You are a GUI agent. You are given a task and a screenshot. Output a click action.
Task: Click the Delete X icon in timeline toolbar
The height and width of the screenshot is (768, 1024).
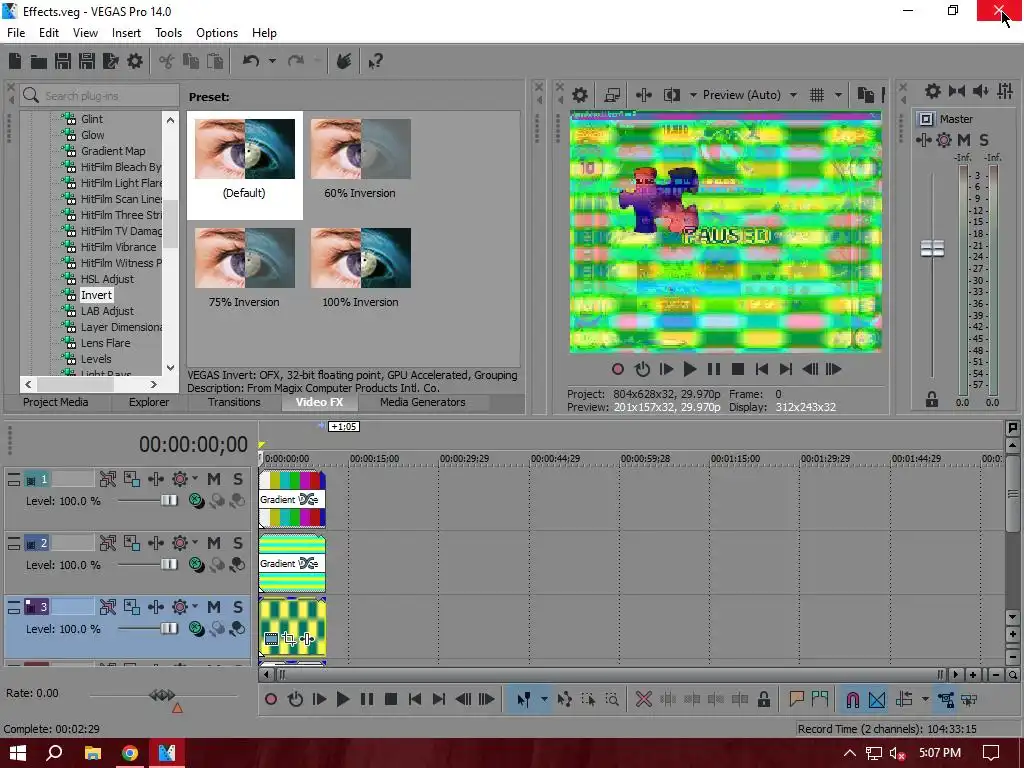[643, 699]
